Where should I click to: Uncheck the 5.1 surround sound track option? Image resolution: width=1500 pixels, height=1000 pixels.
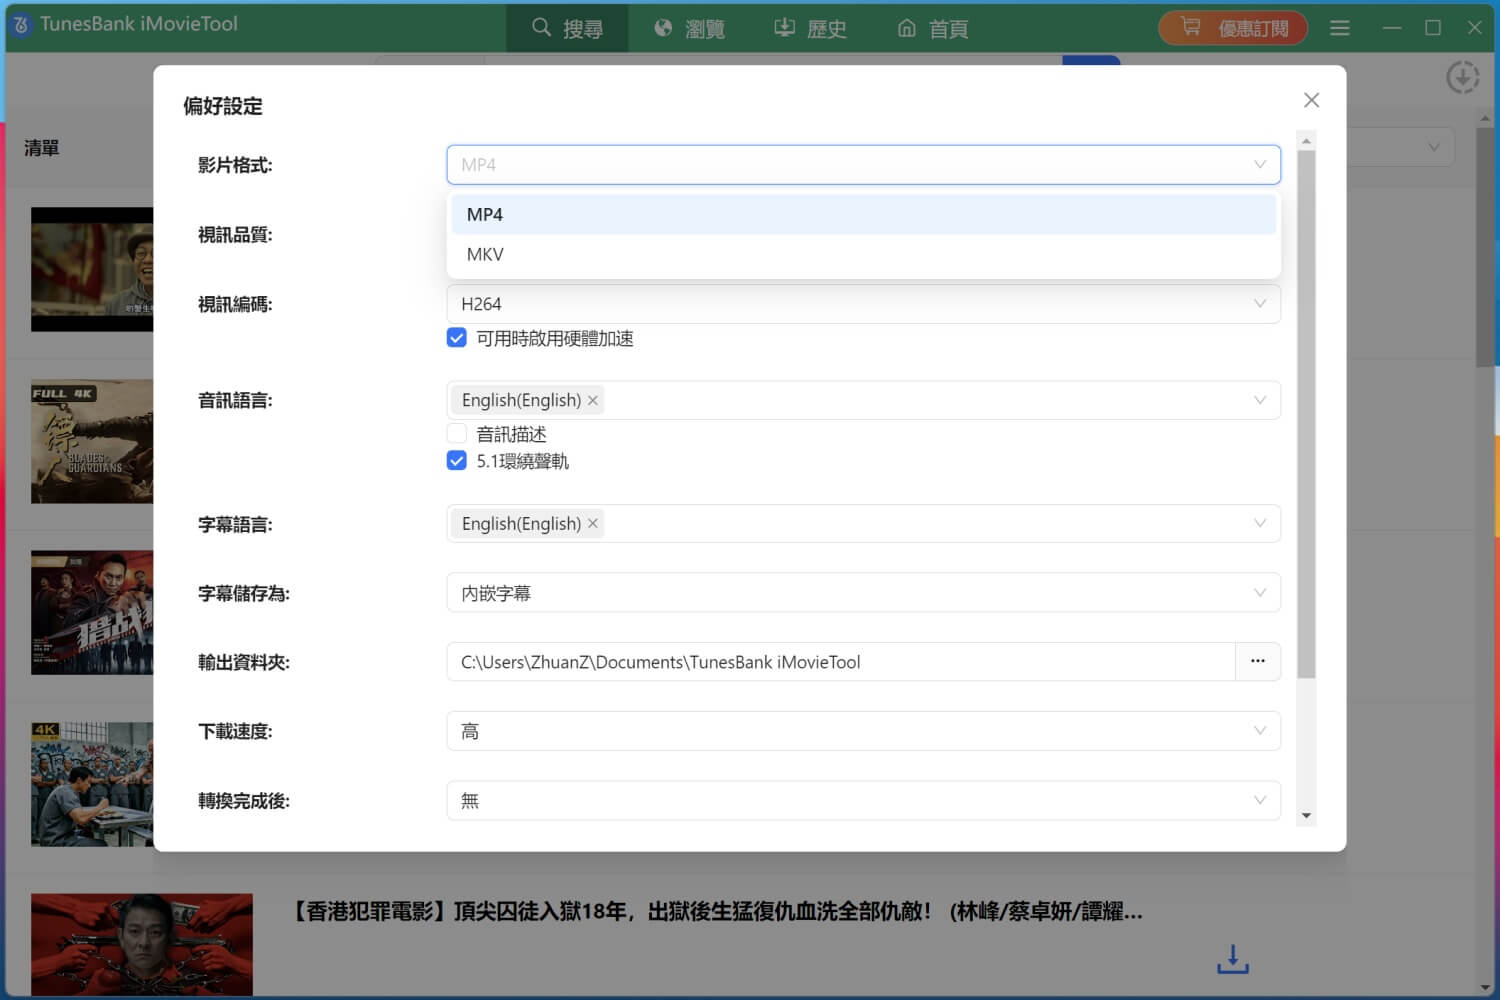[x=457, y=461]
